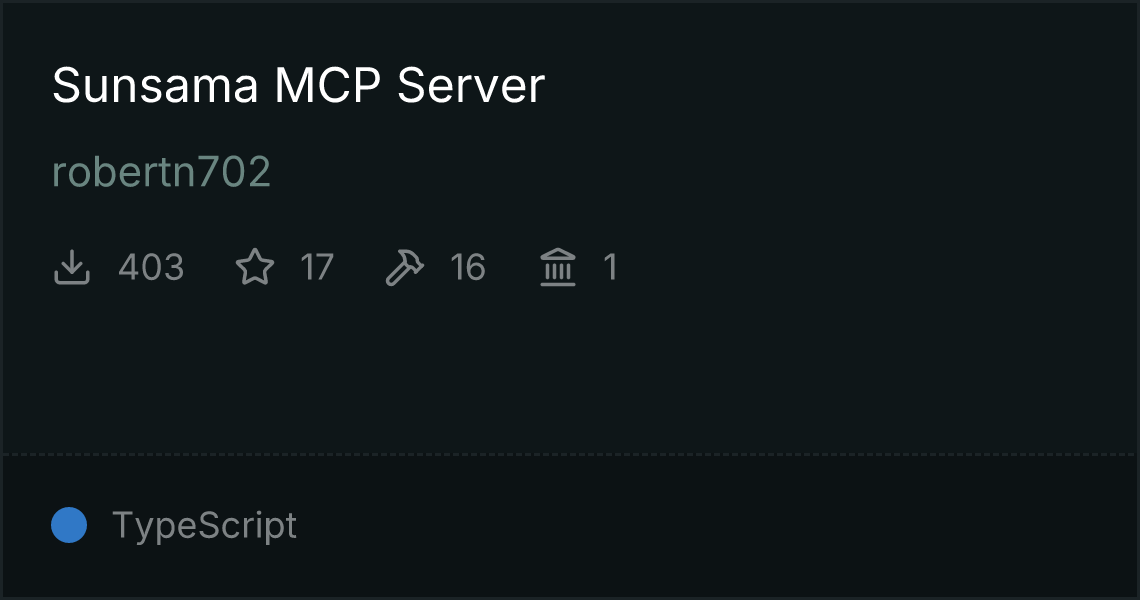Click the 17 stars count

tap(317, 267)
